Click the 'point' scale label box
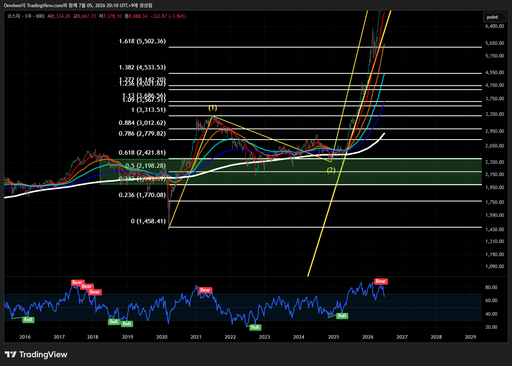The width and height of the screenshot is (512, 366). coord(495,17)
